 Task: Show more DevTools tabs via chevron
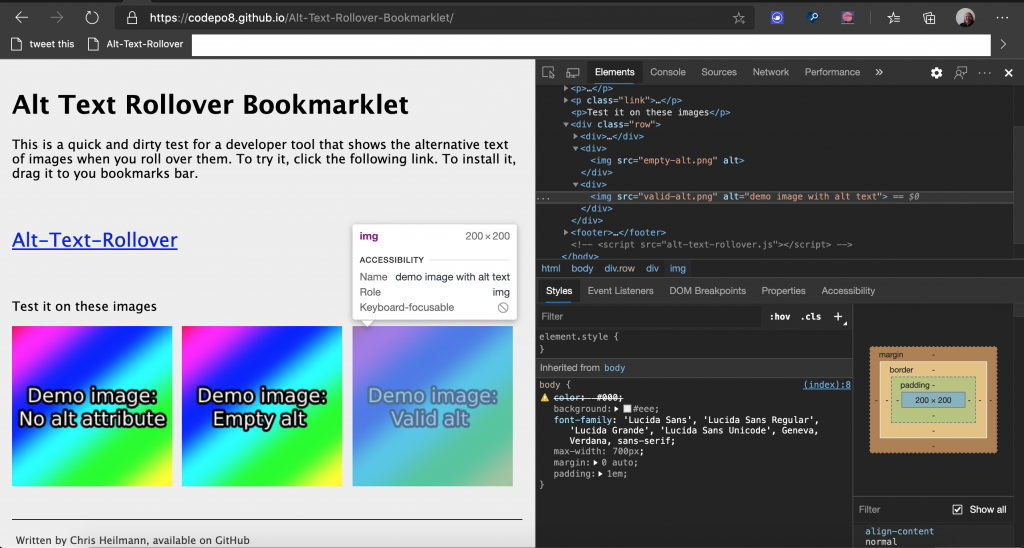tap(879, 72)
